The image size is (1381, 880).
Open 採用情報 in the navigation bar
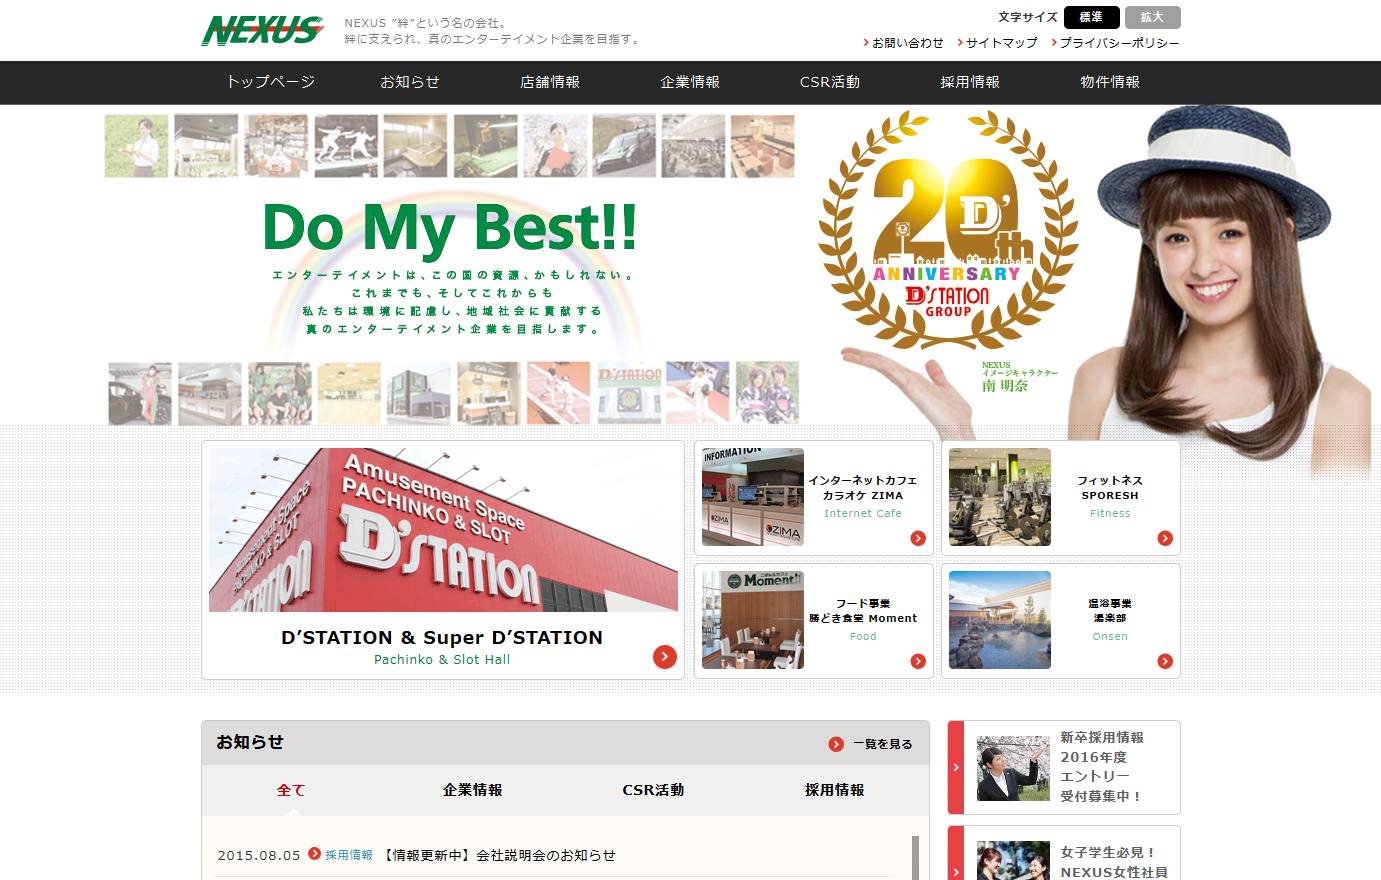point(970,82)
